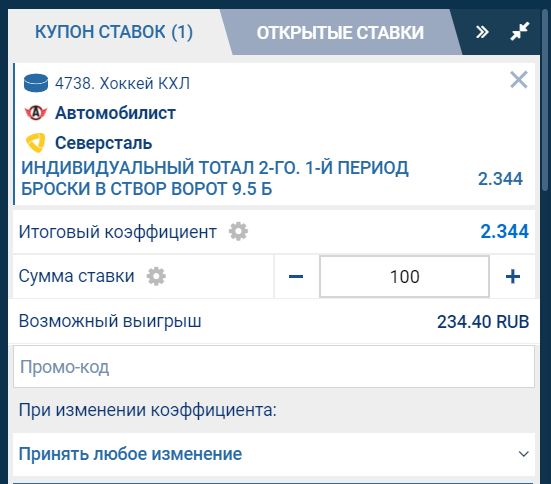Click the hockey puck sport icon

[x=36, y=83]
